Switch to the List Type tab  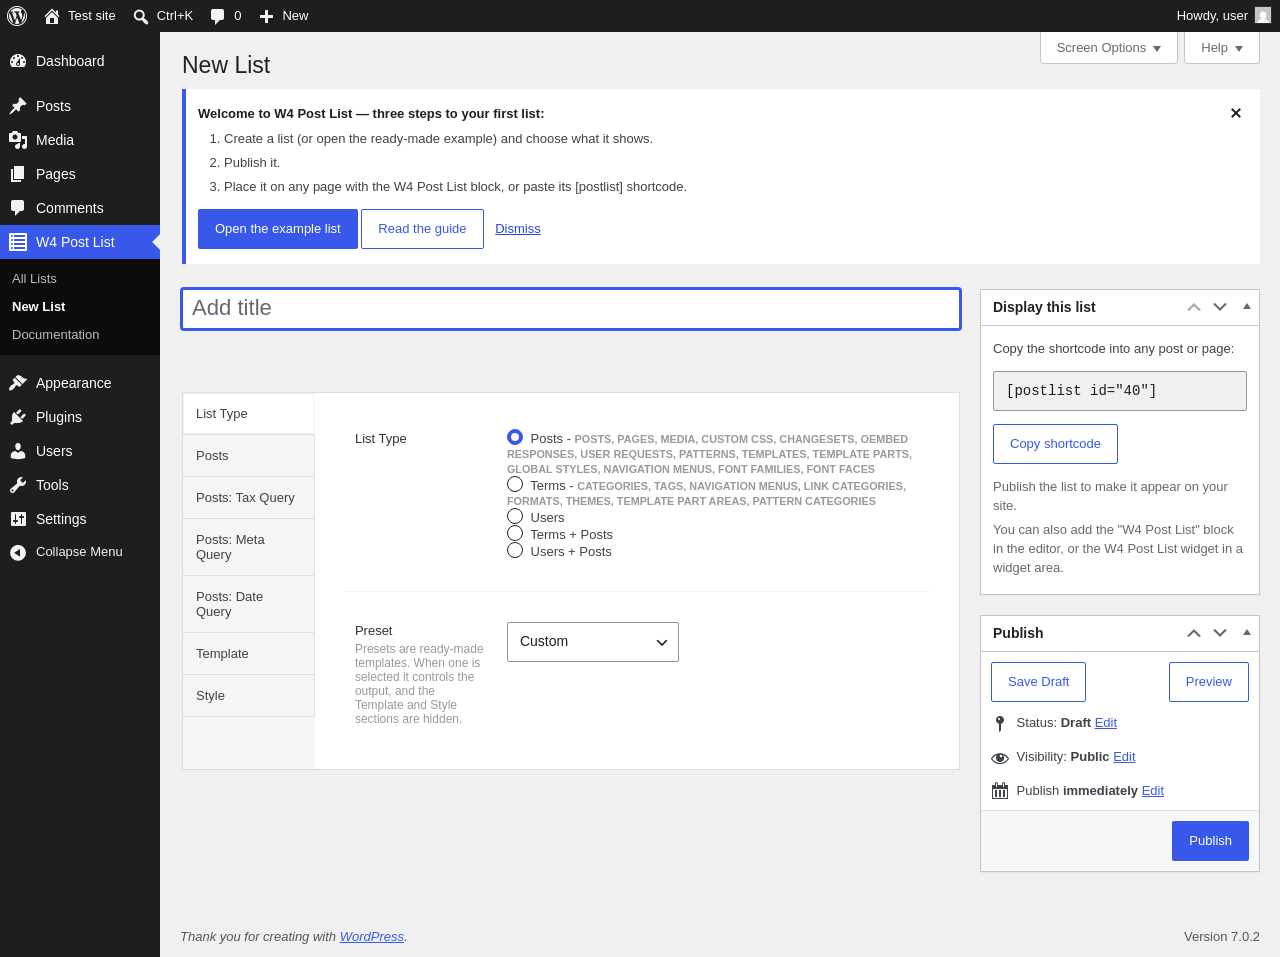pyautogui.click(x=248, y=414)
